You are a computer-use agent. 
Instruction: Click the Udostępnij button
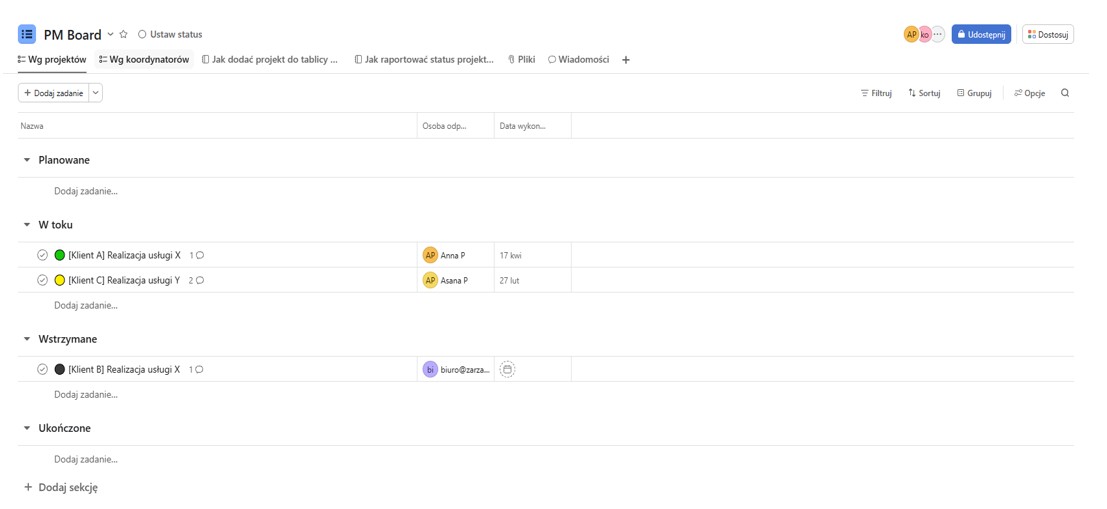click(x=981, y=34)
